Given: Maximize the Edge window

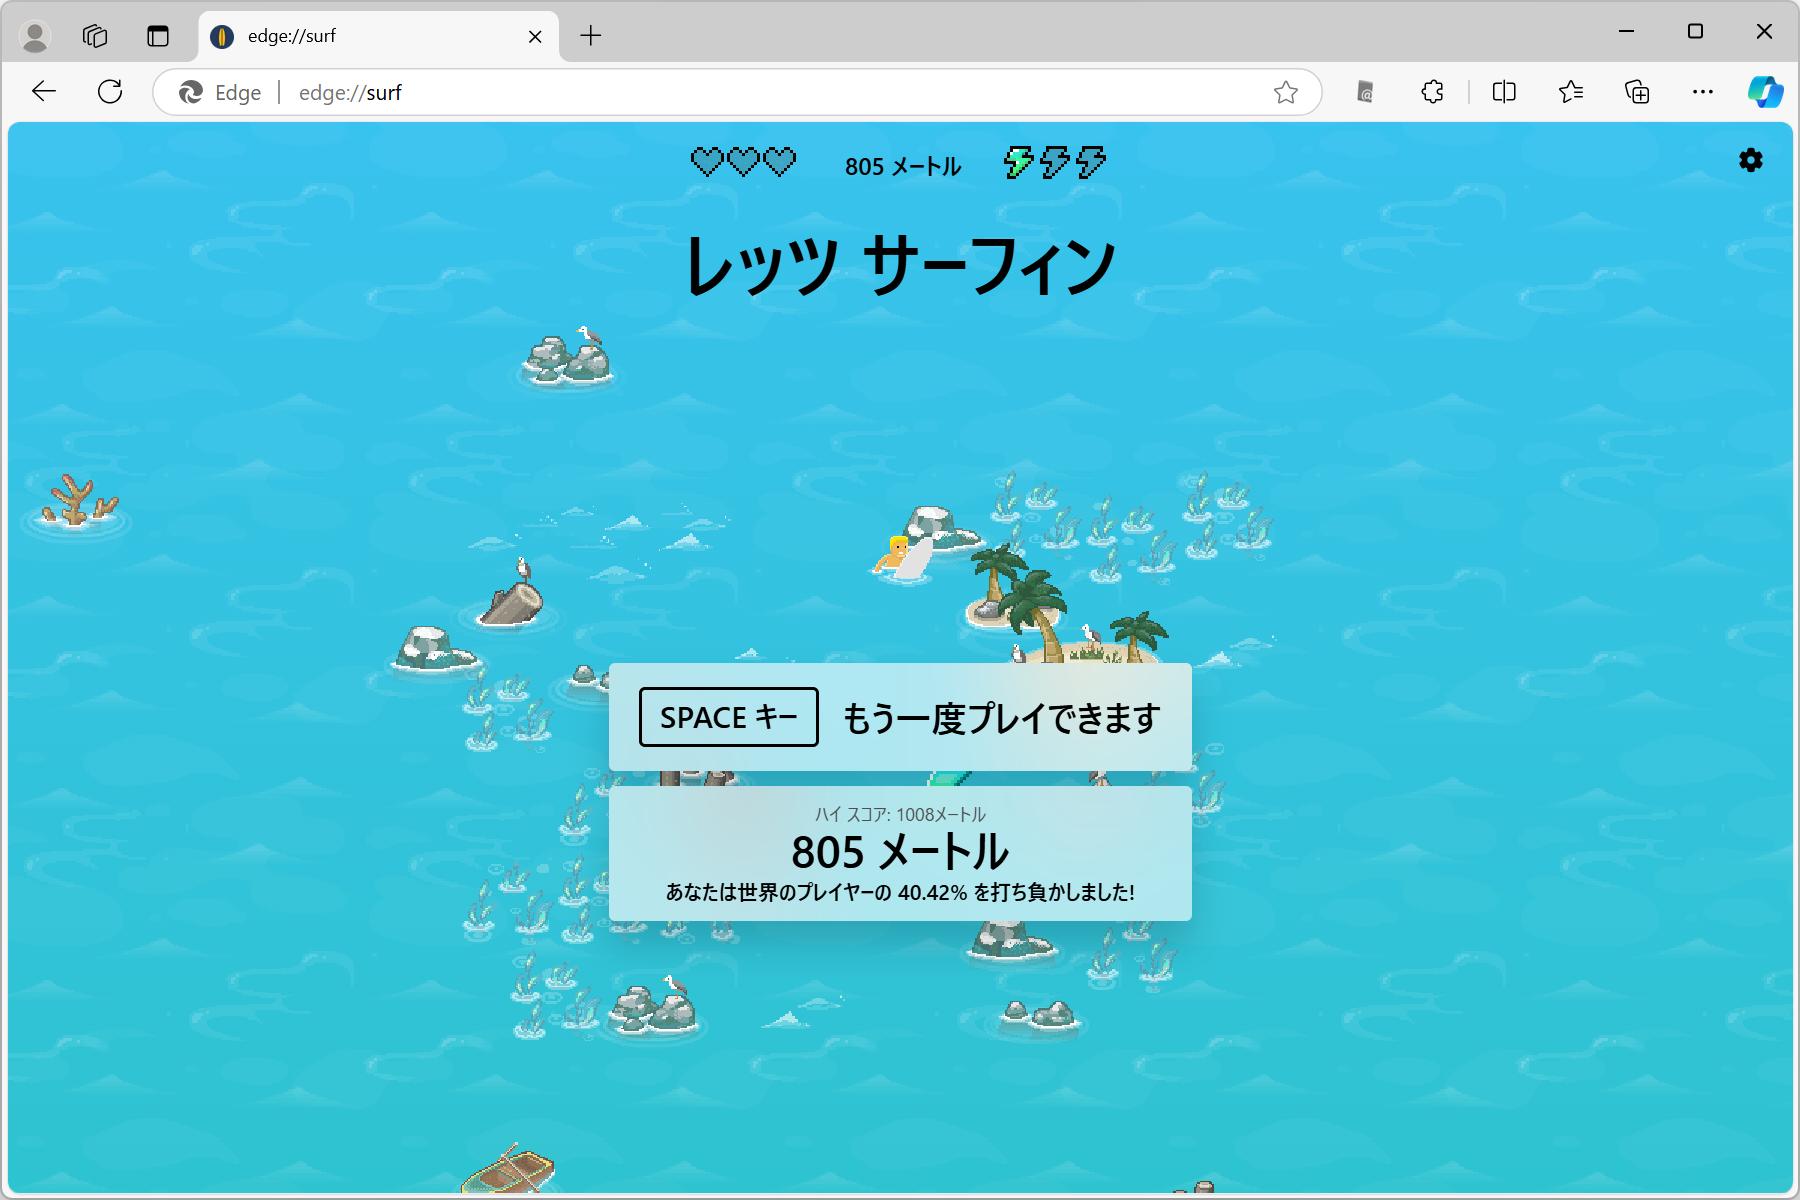Looking at the screenshot, I should [1695, 32].
